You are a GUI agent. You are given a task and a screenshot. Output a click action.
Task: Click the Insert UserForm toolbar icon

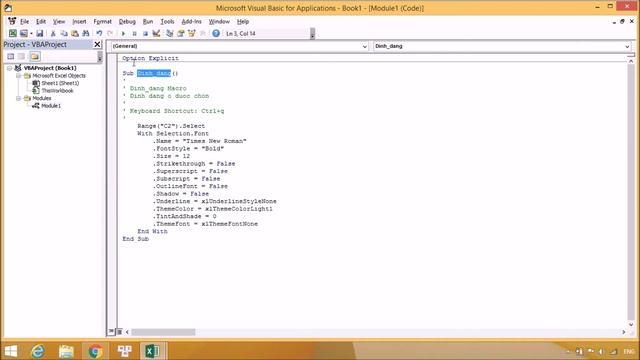[x=24, y=33]
